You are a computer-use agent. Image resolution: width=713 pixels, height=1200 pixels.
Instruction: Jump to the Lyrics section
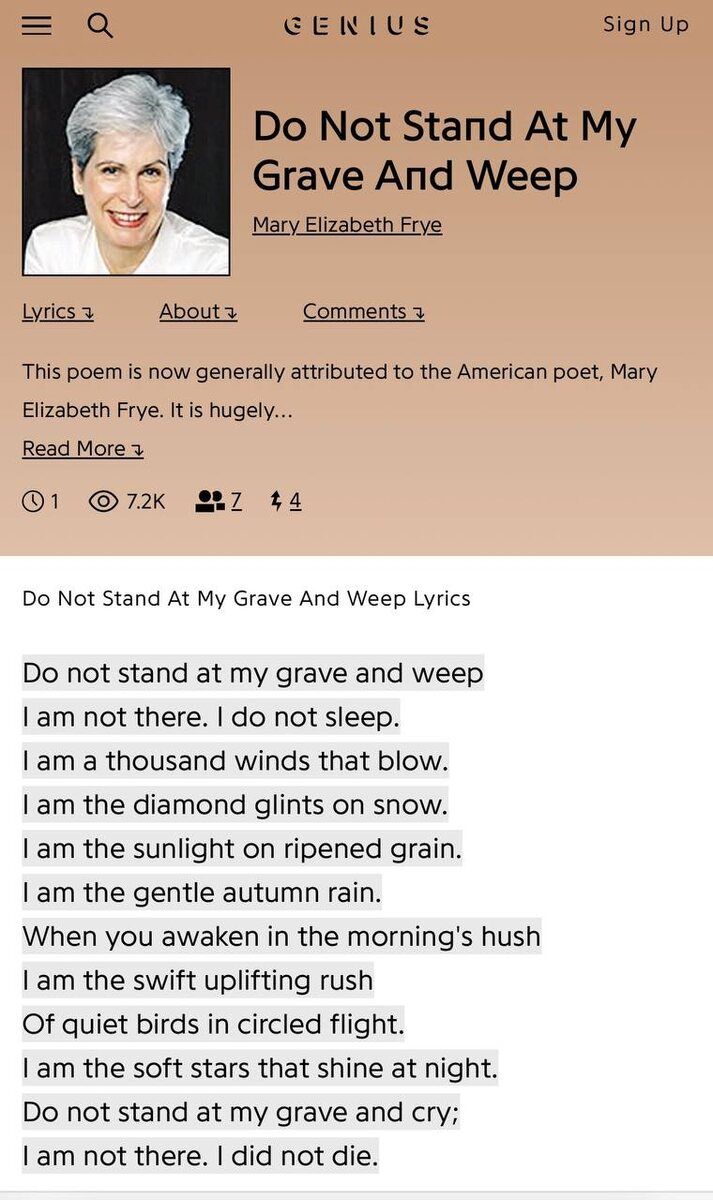58,311
